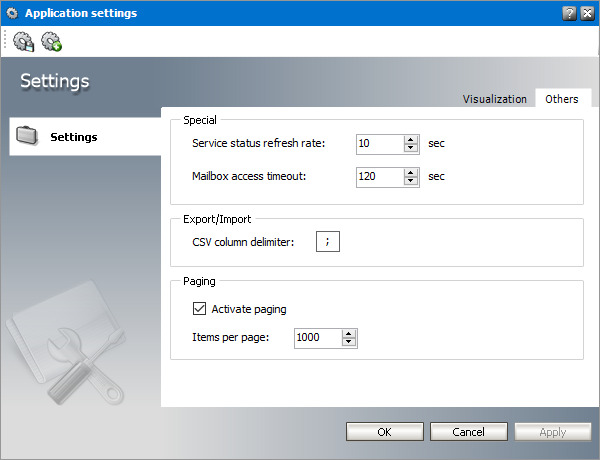Select the Others tab

coord(562,99)
